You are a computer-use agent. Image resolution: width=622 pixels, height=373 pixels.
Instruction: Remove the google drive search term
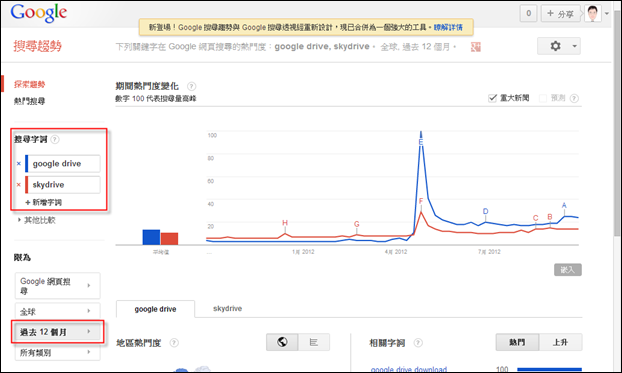coord(19,163)
